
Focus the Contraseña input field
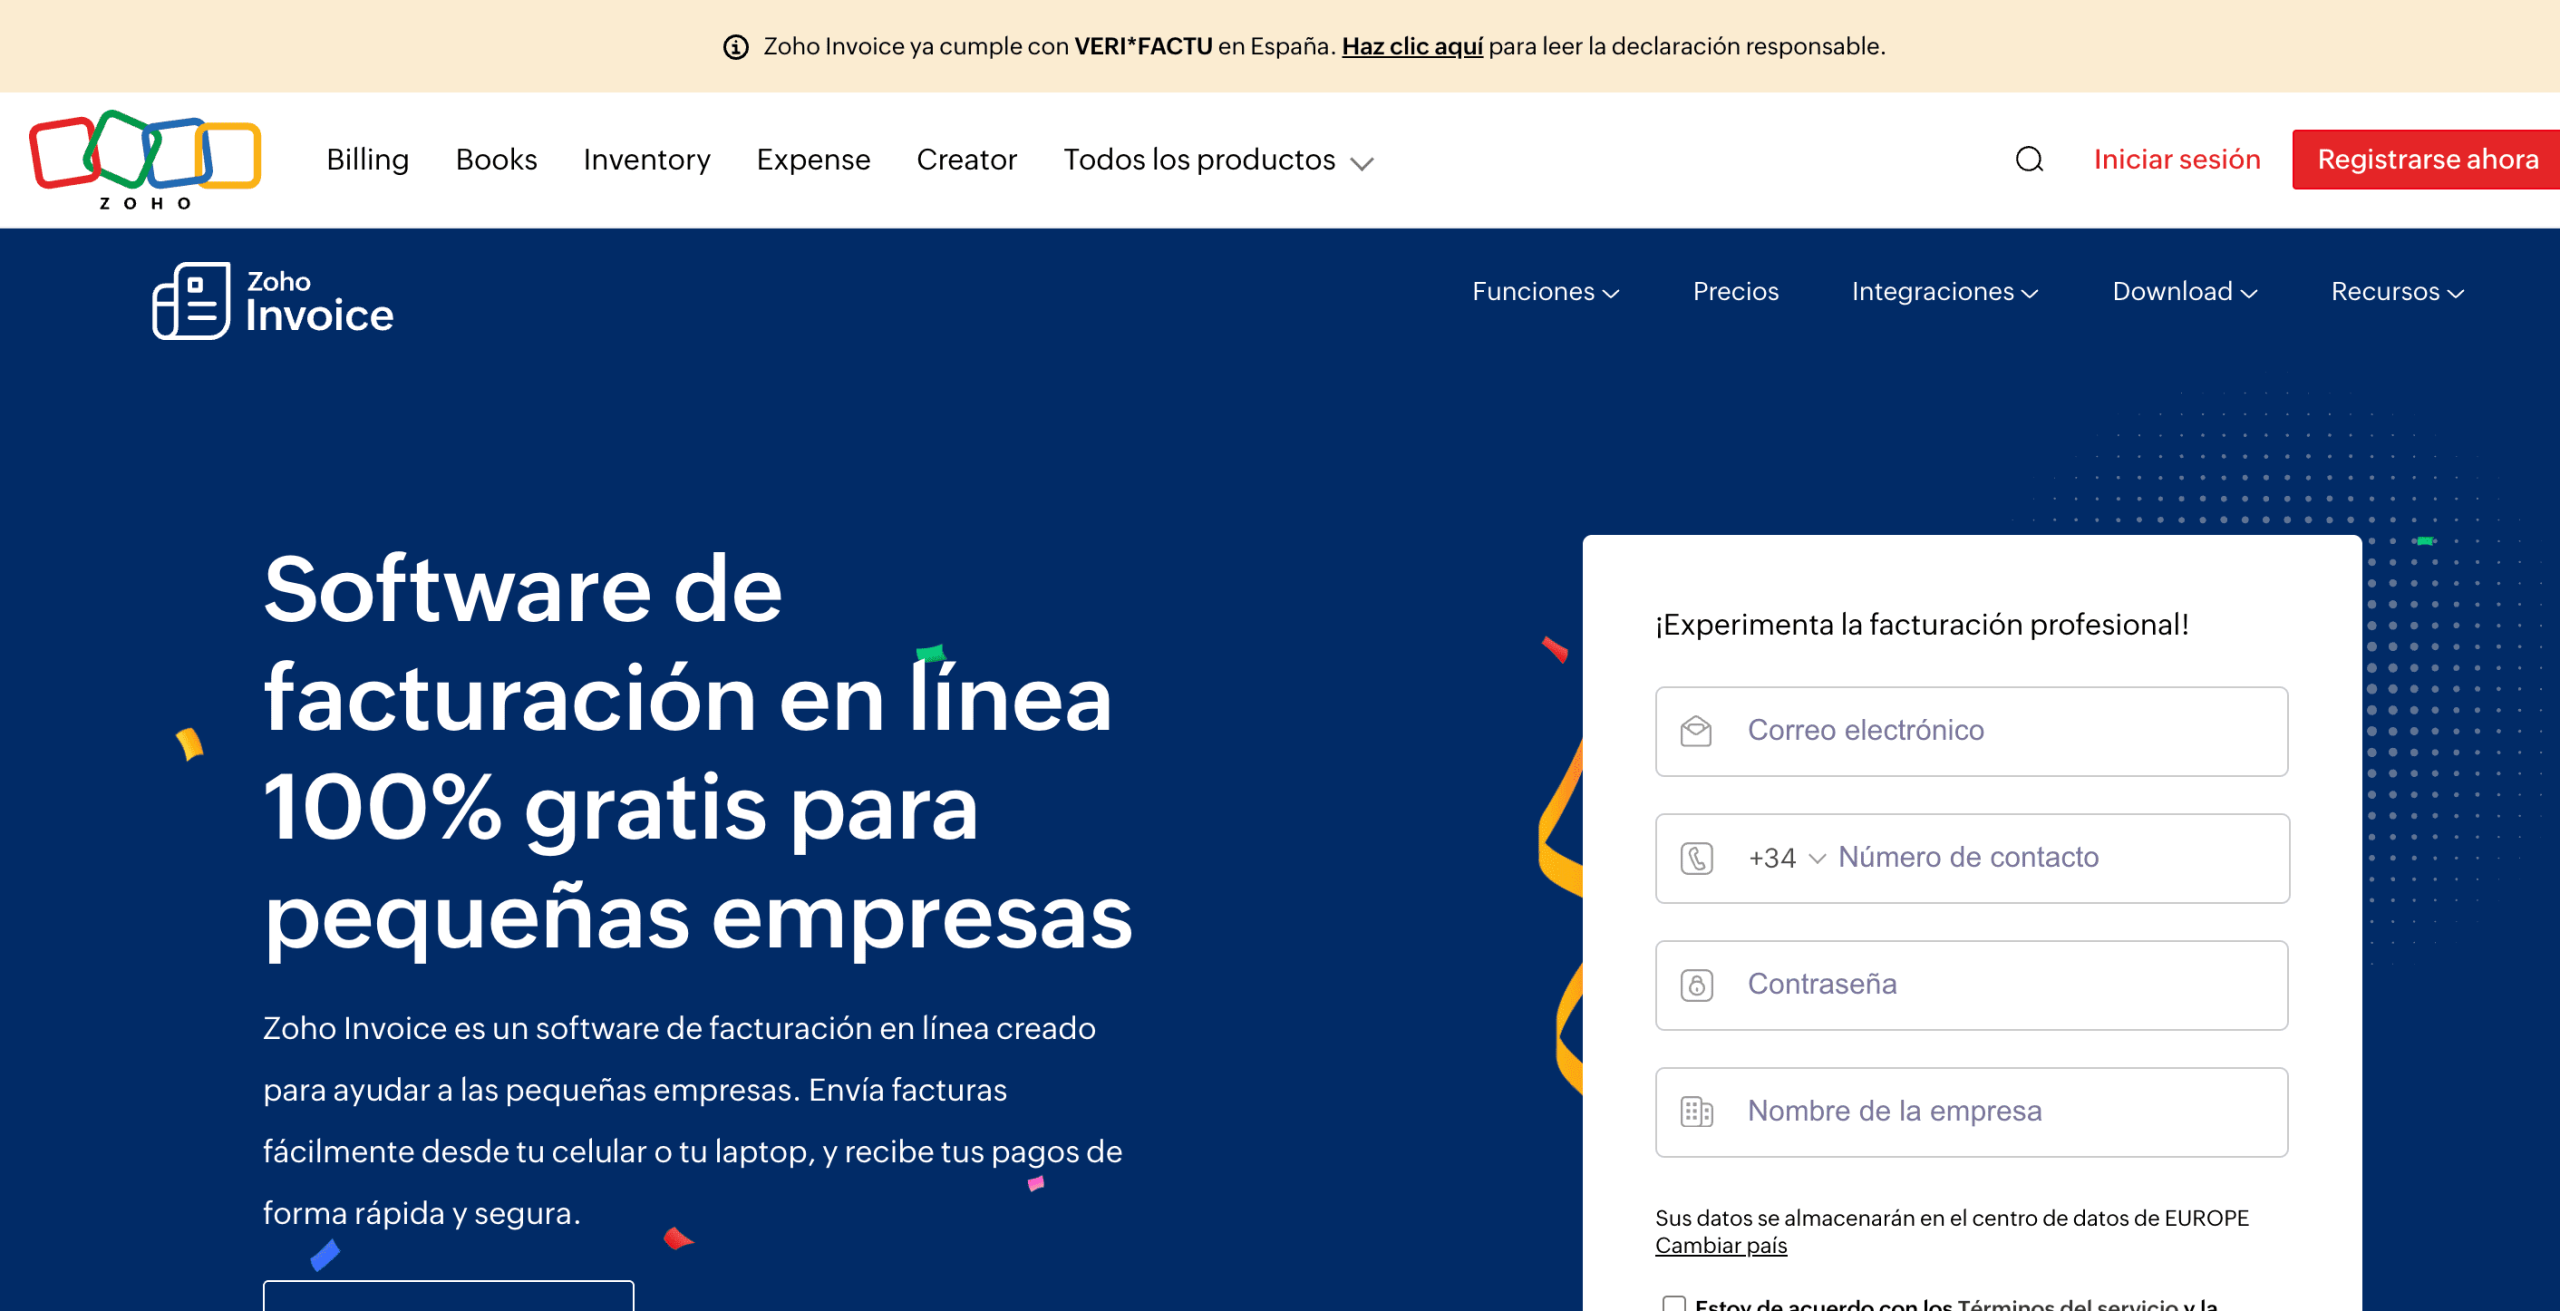coord(1971,985)
